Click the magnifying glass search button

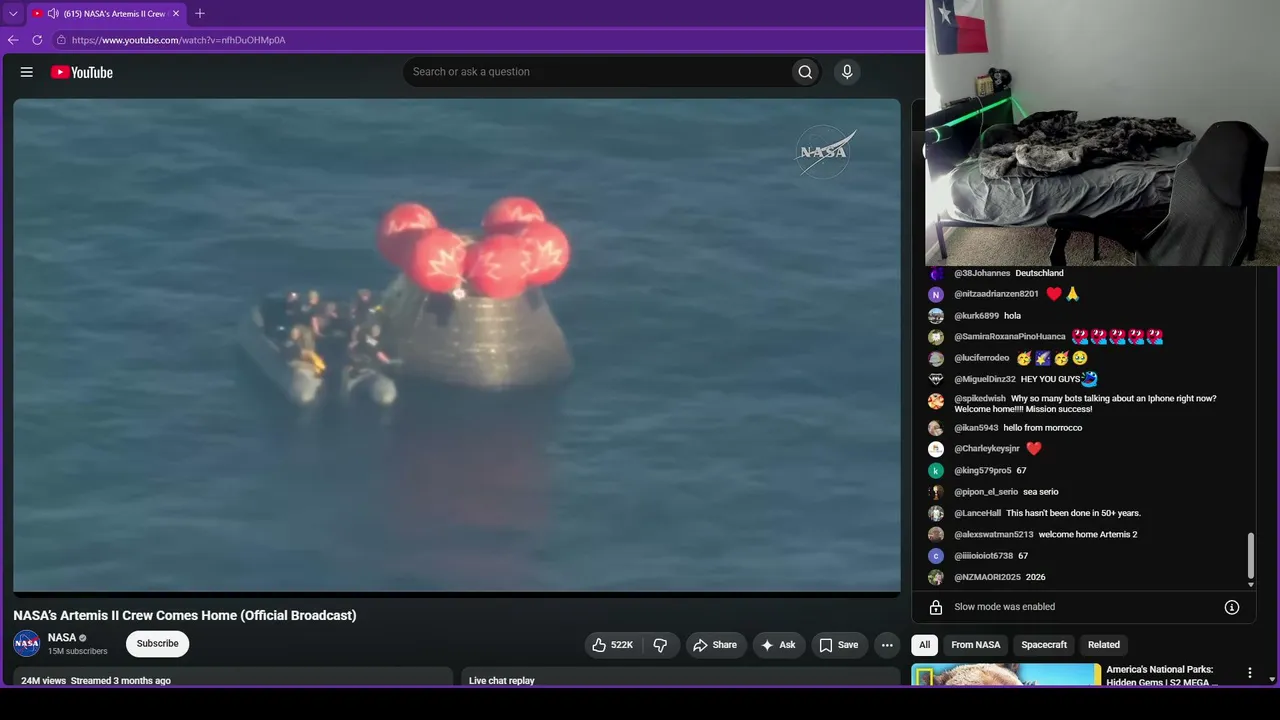805,72
